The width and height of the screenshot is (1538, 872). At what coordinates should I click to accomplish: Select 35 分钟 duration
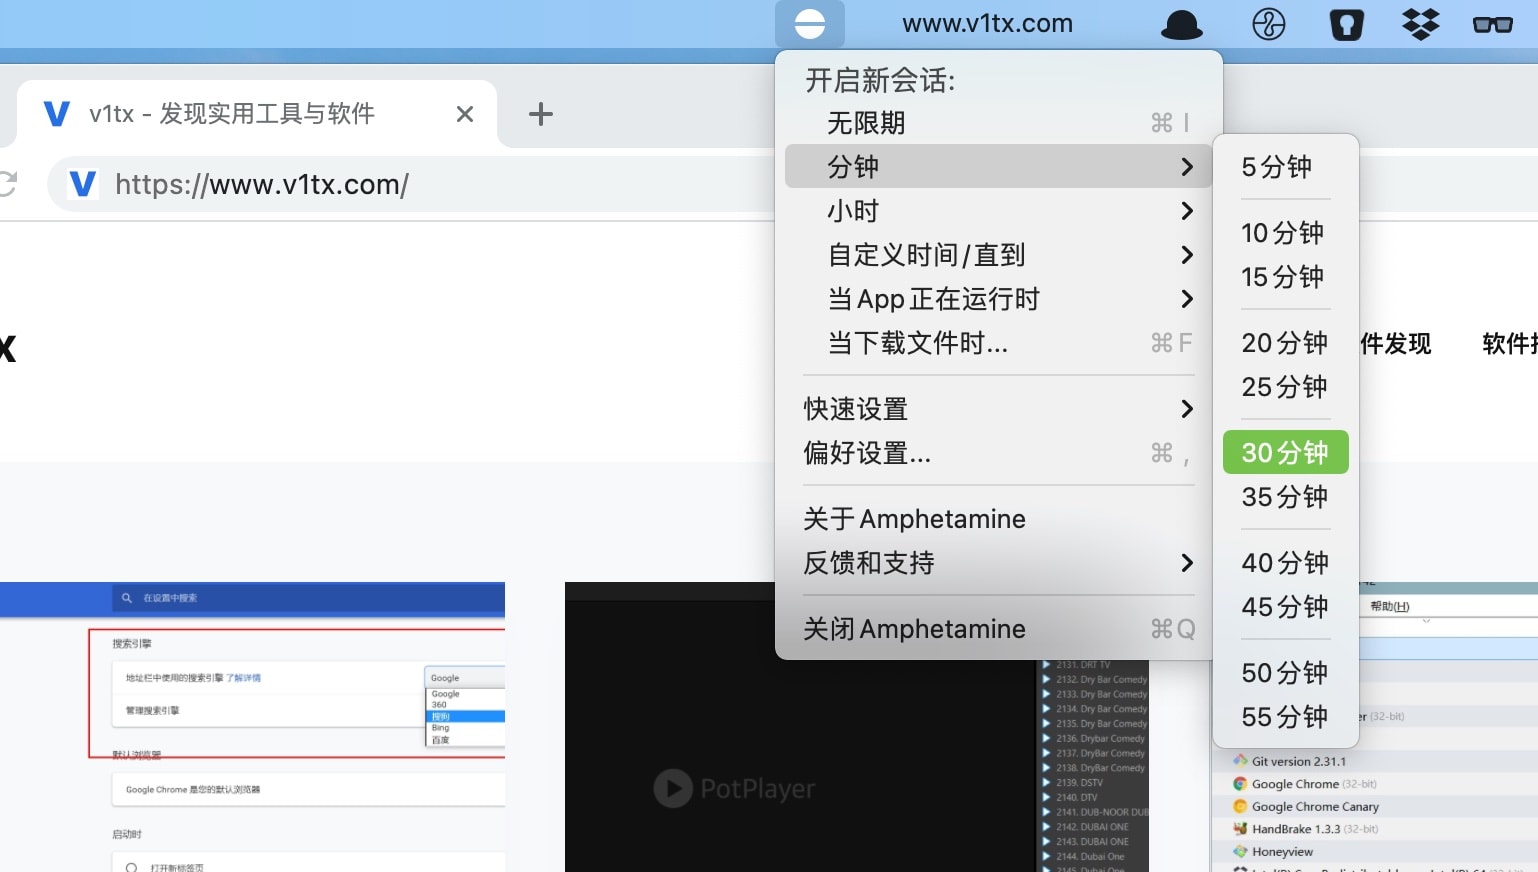[x=1286, y=497]
